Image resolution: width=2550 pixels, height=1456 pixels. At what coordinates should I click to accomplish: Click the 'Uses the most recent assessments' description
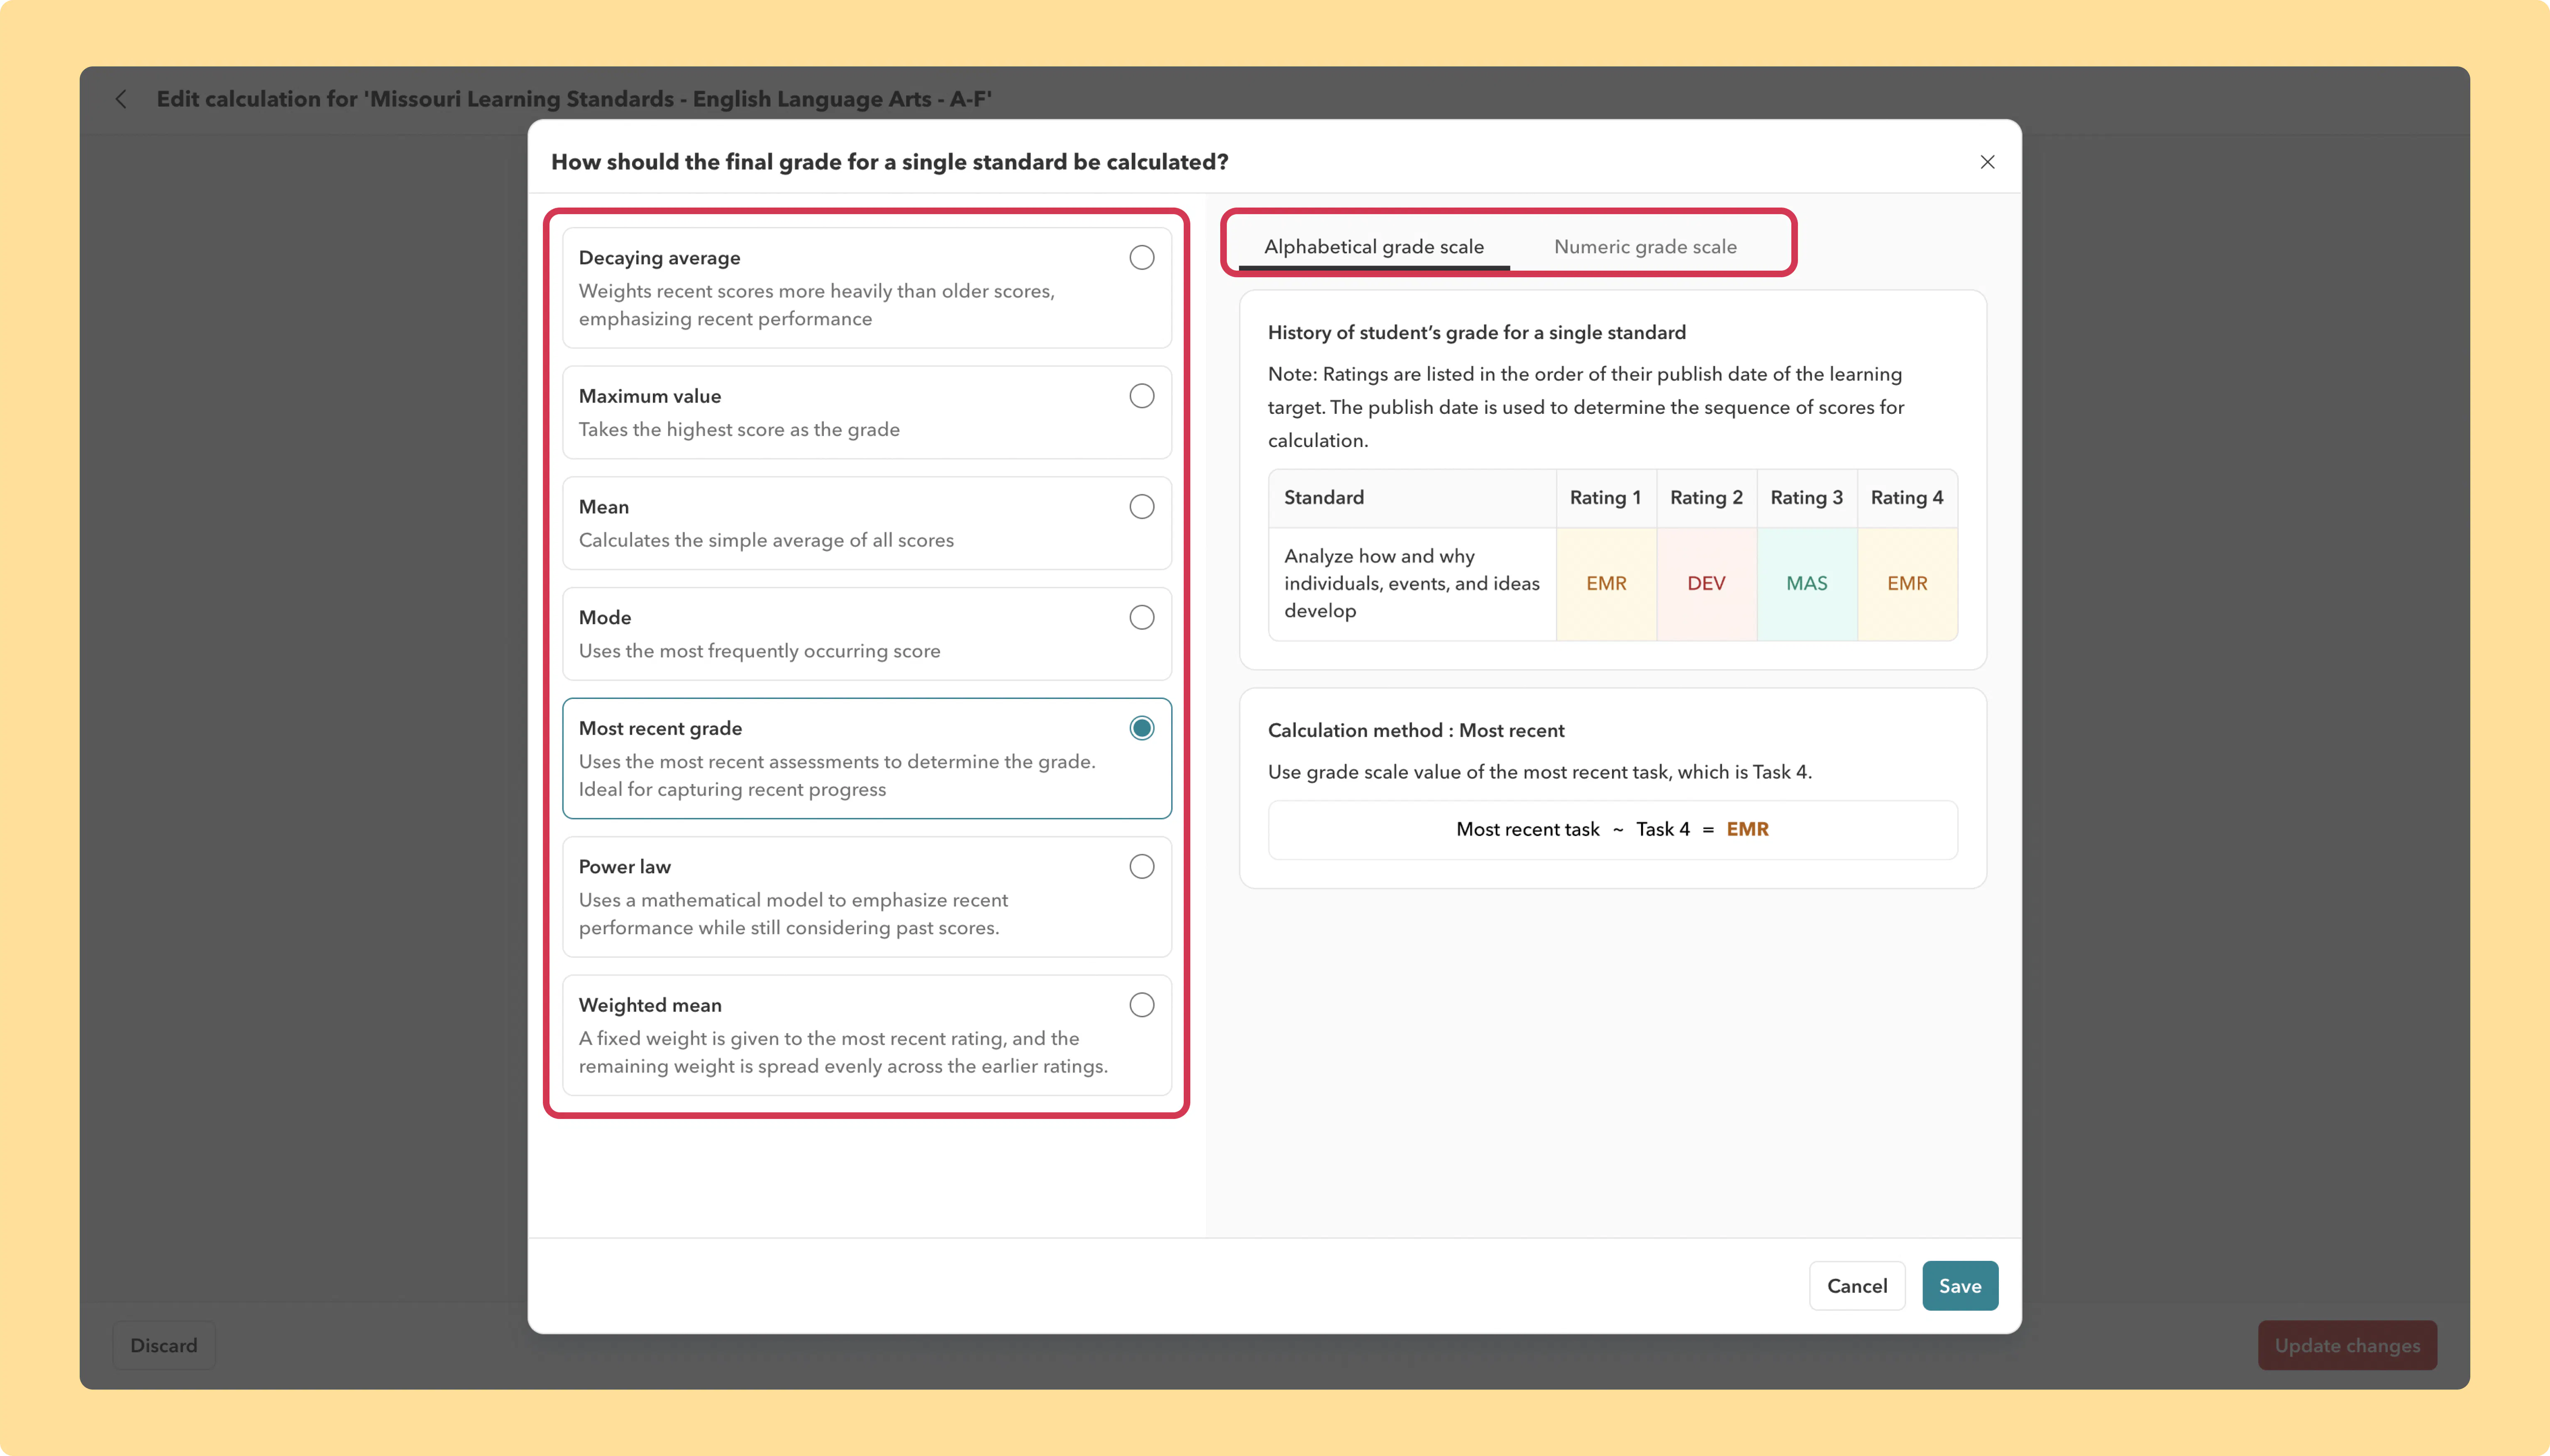click(x=837, y=776)
